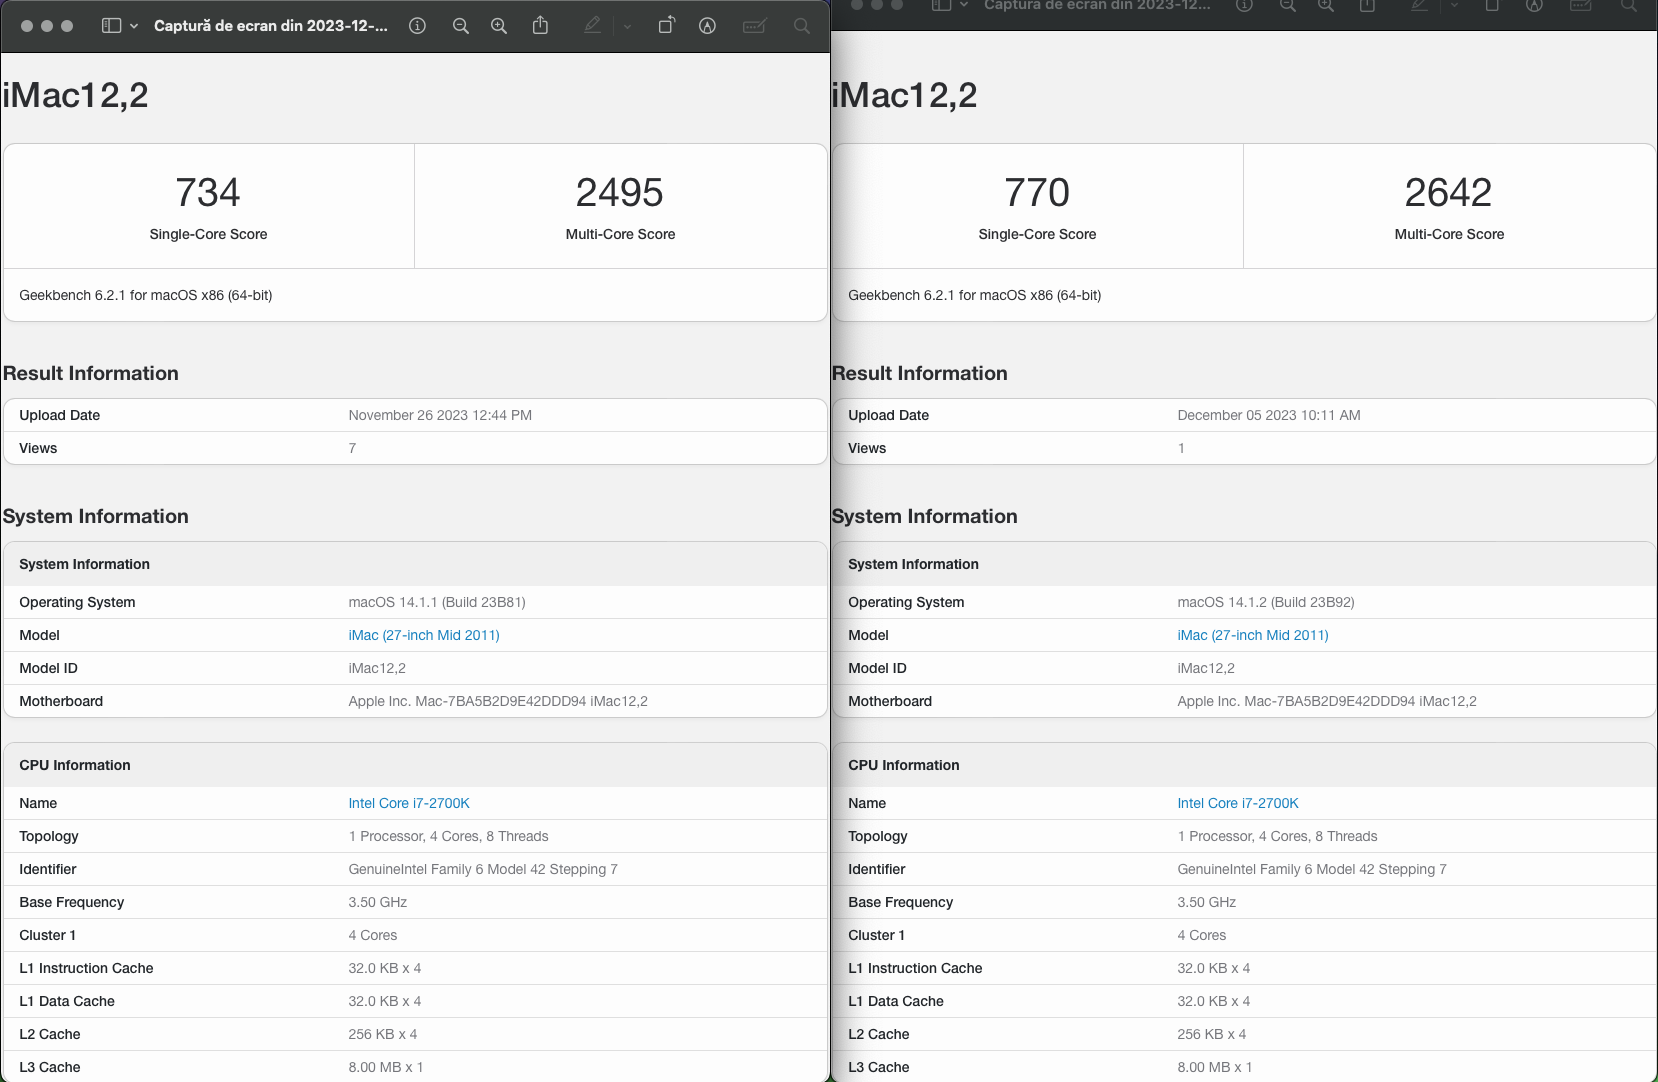Screen dimensions: 1658x1082
Task: Zoom in on the right Preview window
Action: 1326,5
